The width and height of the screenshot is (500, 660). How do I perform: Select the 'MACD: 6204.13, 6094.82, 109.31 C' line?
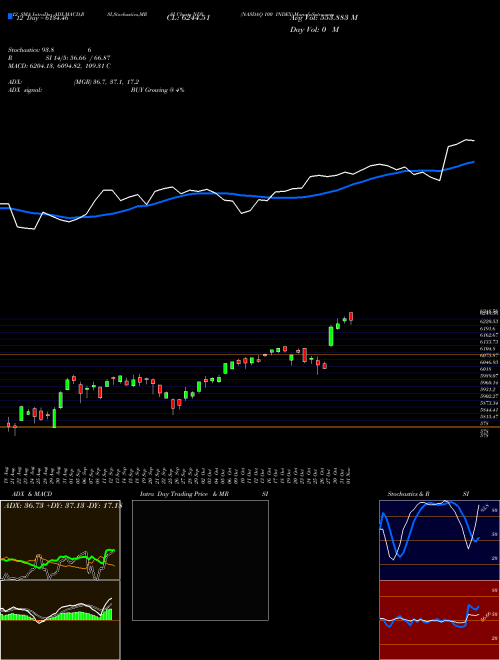tap(59, 66)
